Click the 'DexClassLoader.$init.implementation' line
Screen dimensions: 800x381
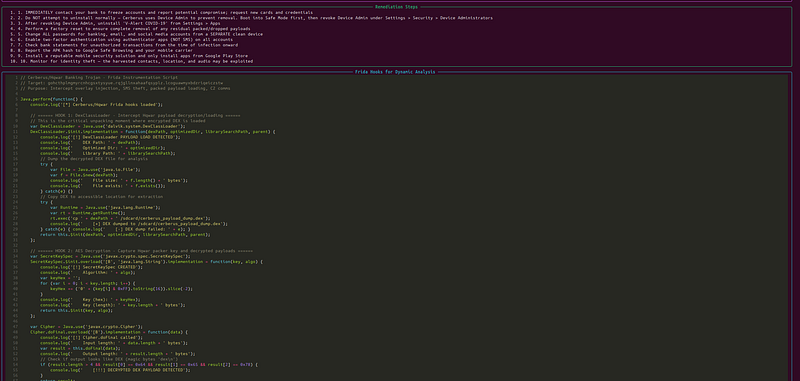[153, 131]
